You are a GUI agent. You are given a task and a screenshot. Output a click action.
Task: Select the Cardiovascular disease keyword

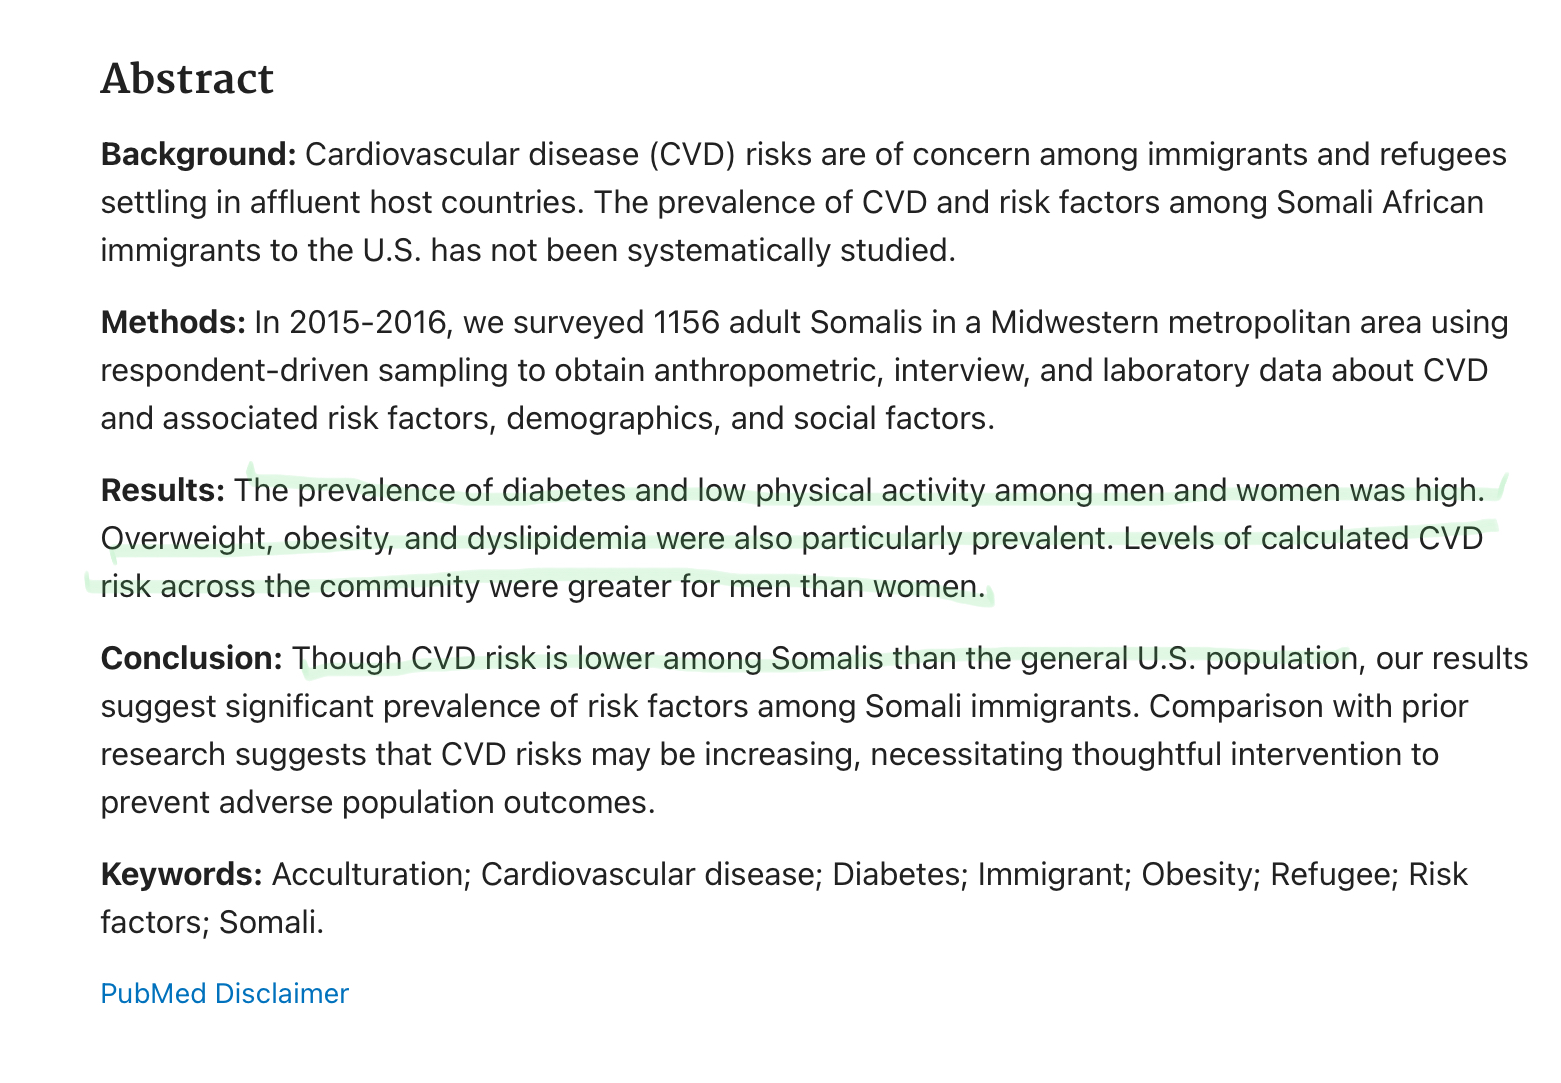[x=651, y=874]
